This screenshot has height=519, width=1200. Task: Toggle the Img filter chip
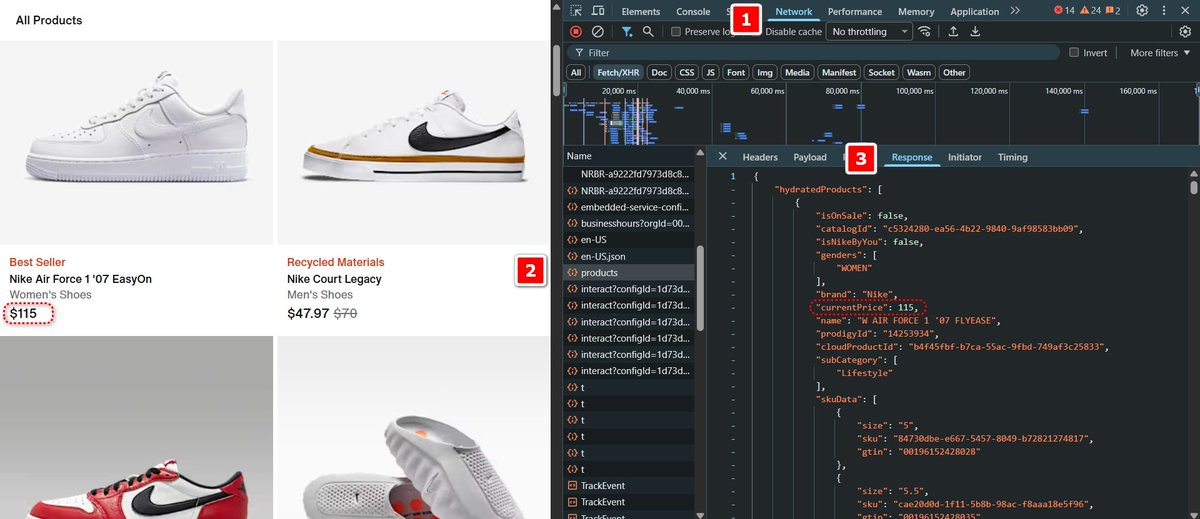(x=765, y=72)
